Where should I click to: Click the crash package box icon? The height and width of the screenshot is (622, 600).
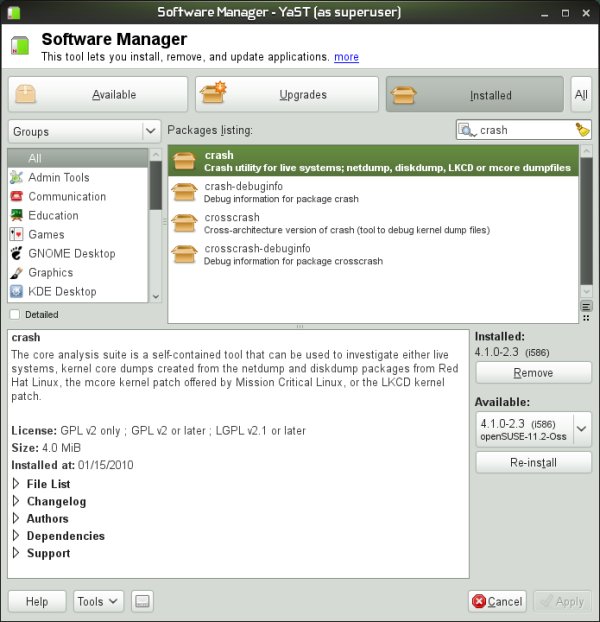(x=184, y=161)
